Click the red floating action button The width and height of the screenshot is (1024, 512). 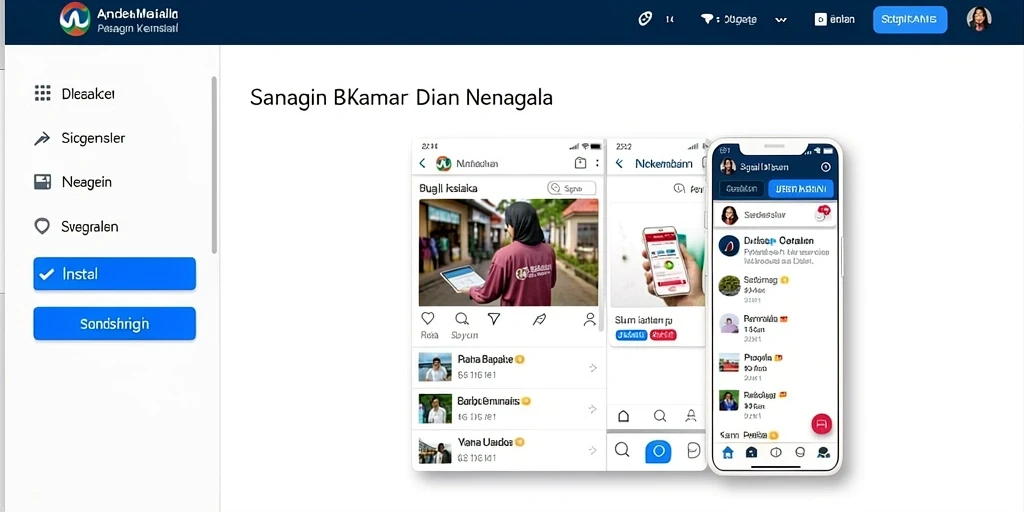pyautogui.click(x=822, y=424)
